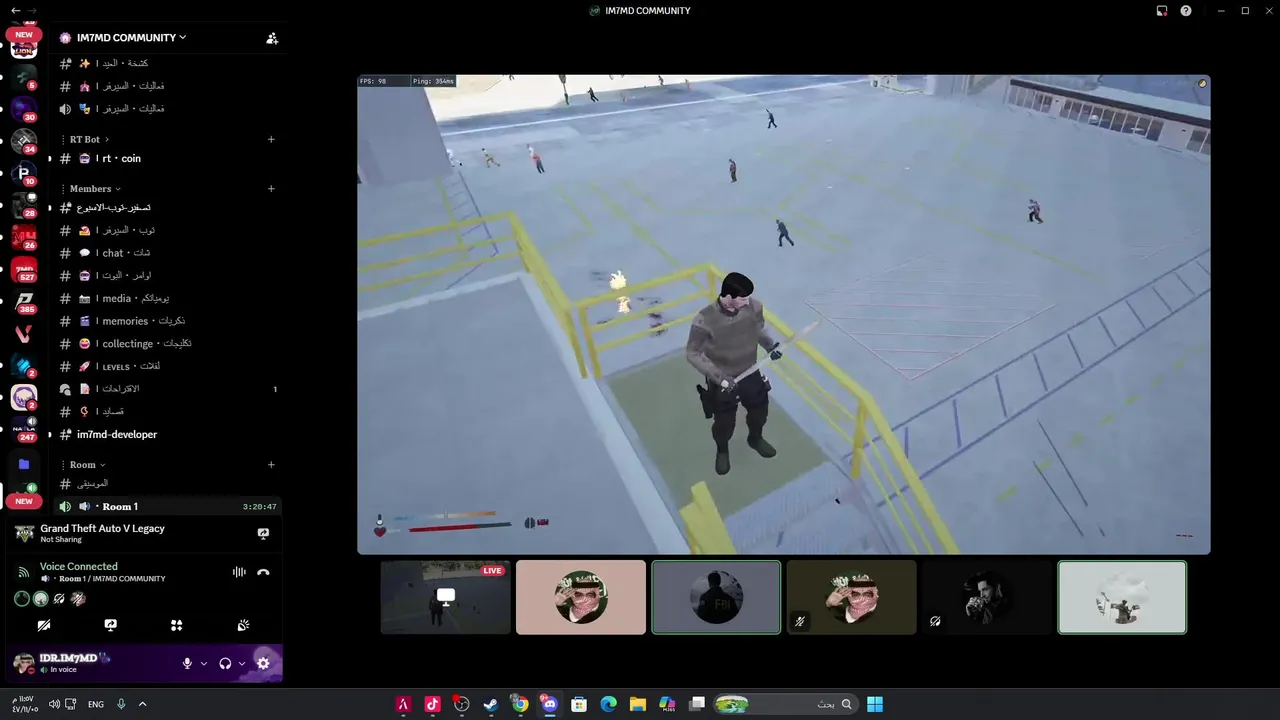This screenshot has height=720, width=1280.
Task: Open Steam from the taskbar
Action: (490, 704)
